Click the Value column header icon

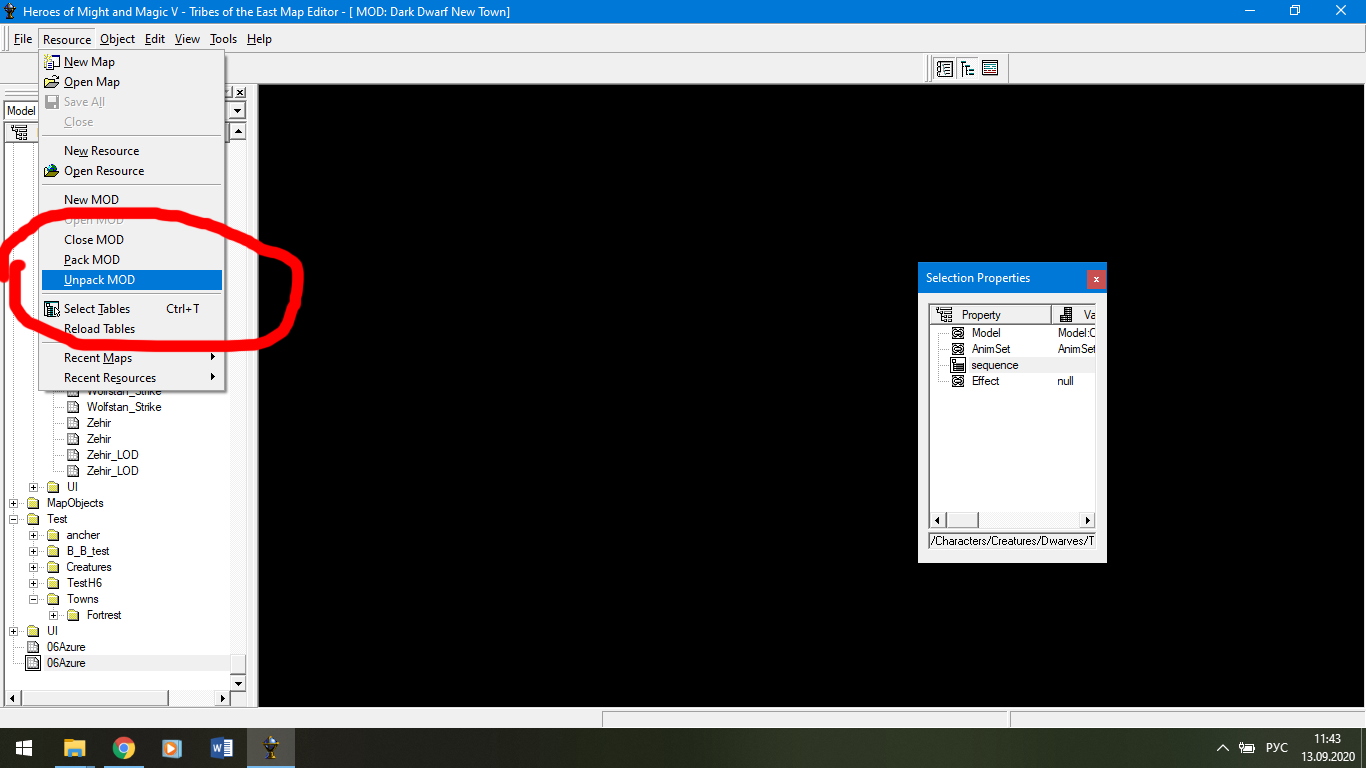pos(1067,315)
